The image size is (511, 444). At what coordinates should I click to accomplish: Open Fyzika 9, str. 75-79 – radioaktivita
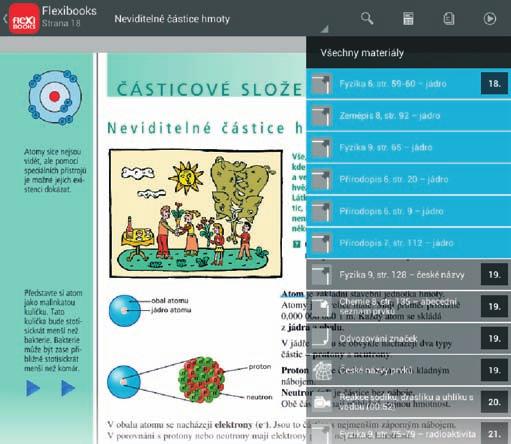click(x=408, y=433)
